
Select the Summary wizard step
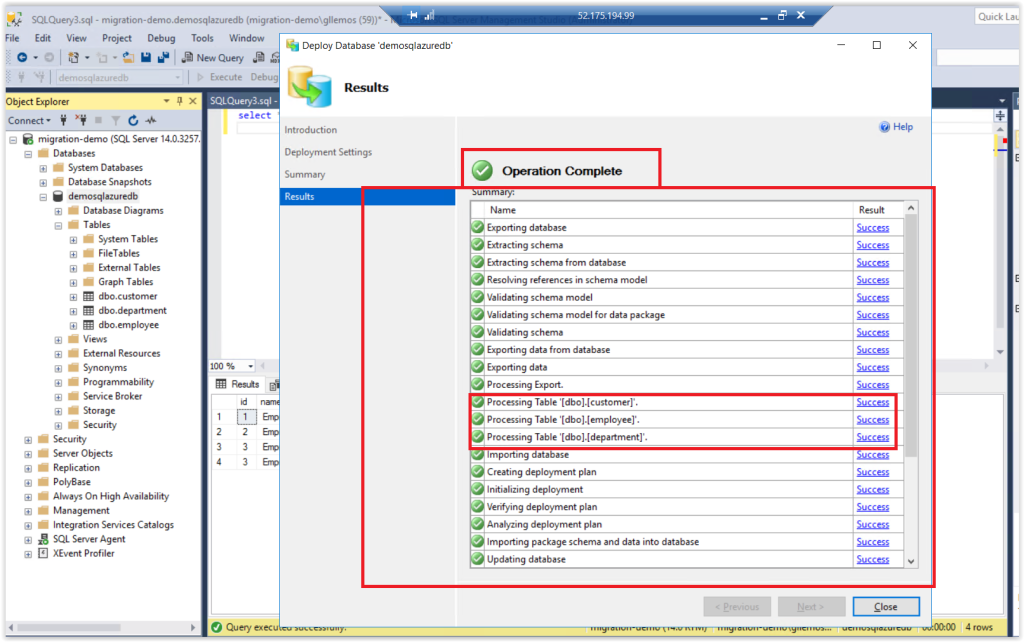point(304,174)
